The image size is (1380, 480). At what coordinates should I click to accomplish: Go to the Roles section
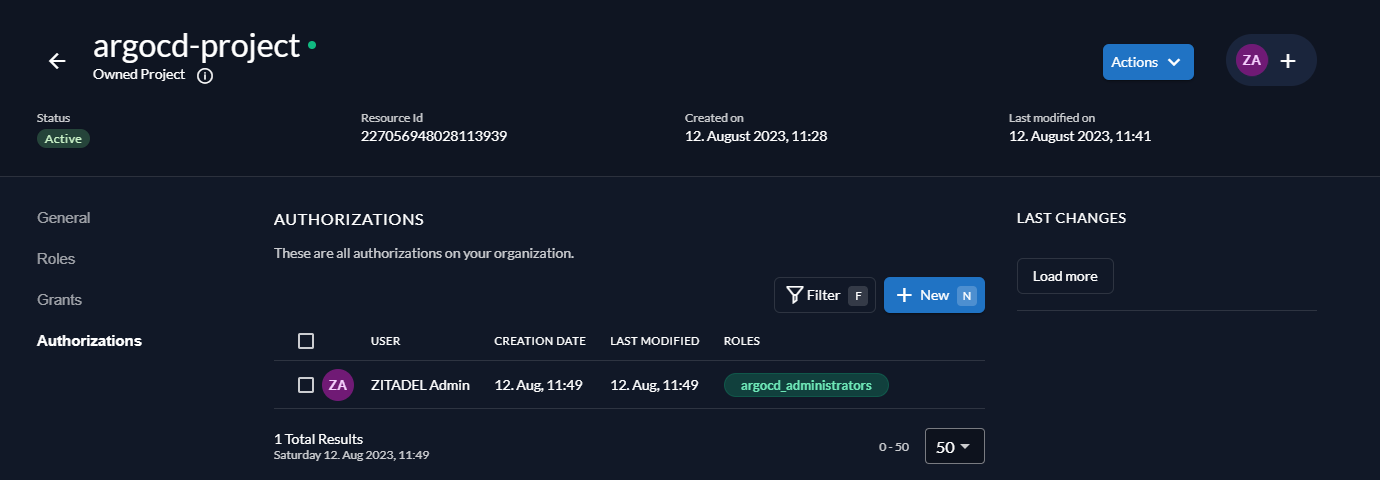click(x=56, y=259)
